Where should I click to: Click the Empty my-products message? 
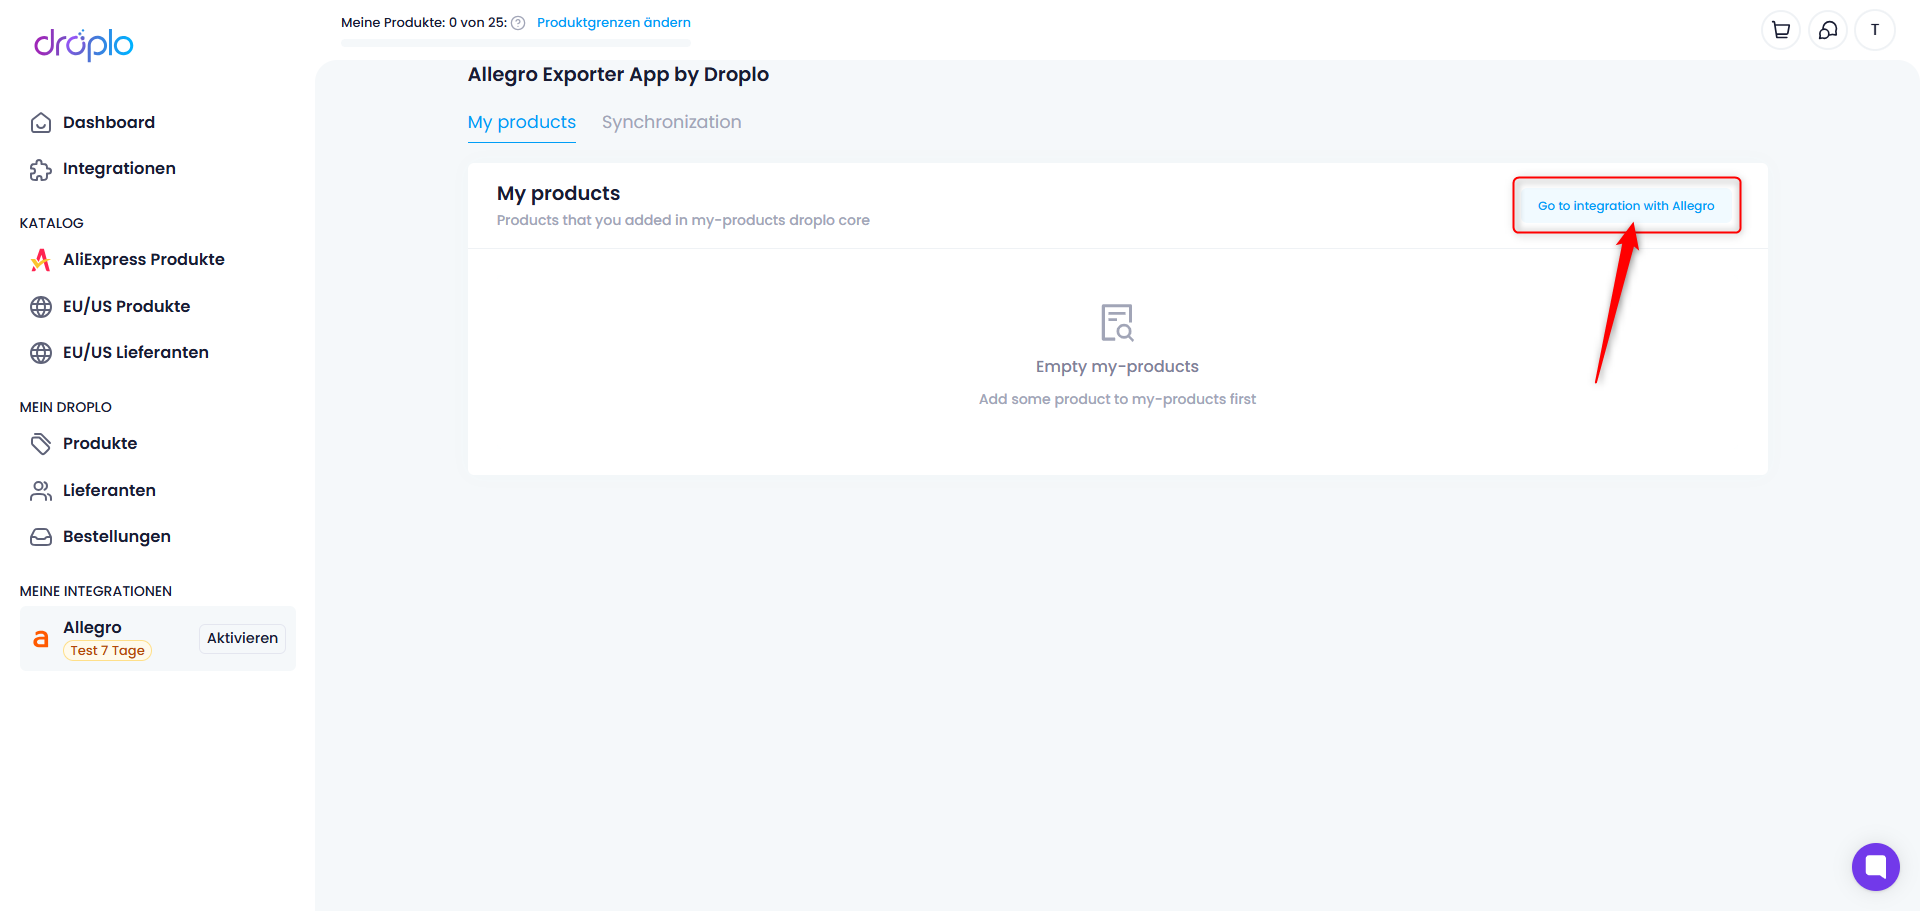1117,367
